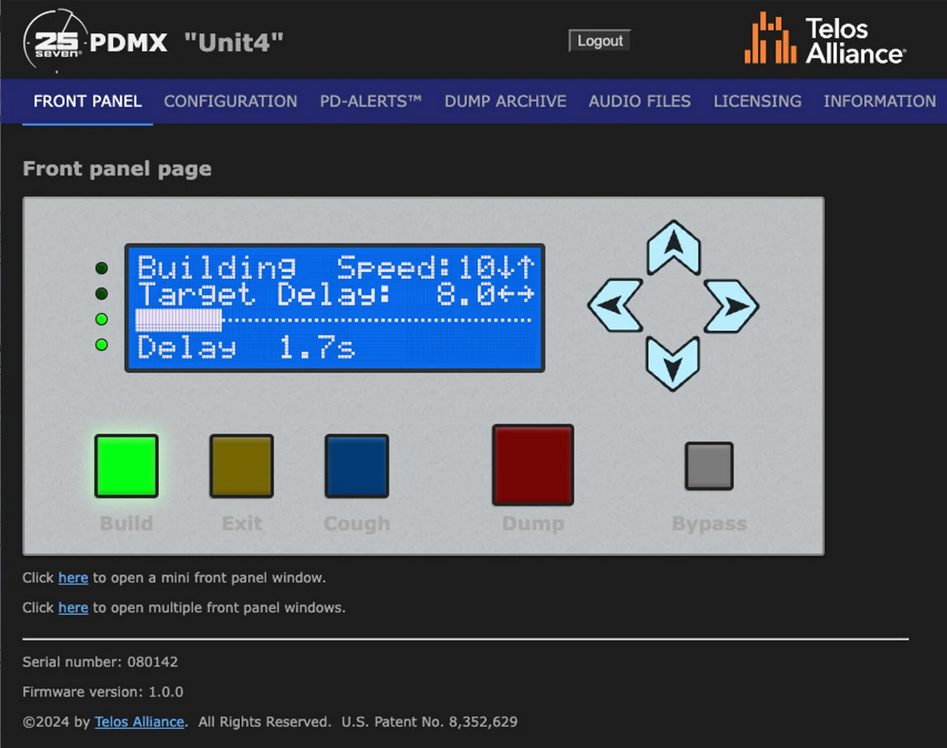Viewport: 947px width, 748px height.
Task: Click the third lit green LED
Action: tap(101, 319)
